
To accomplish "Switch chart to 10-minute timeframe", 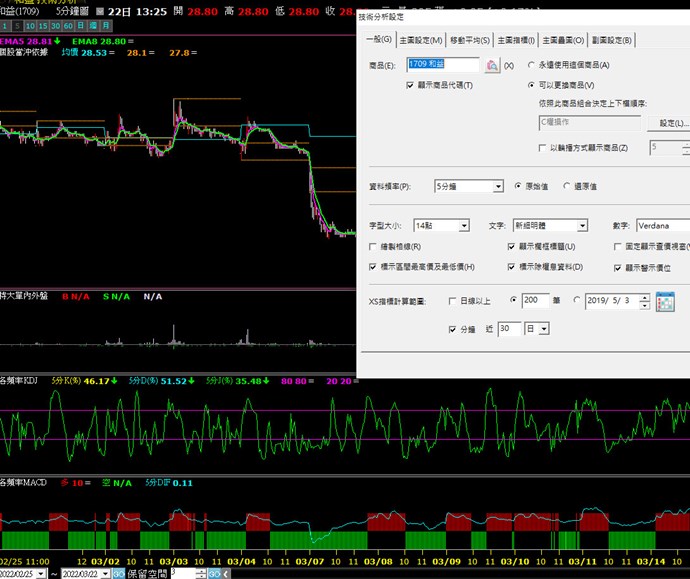I will click(x=31, y=25).
